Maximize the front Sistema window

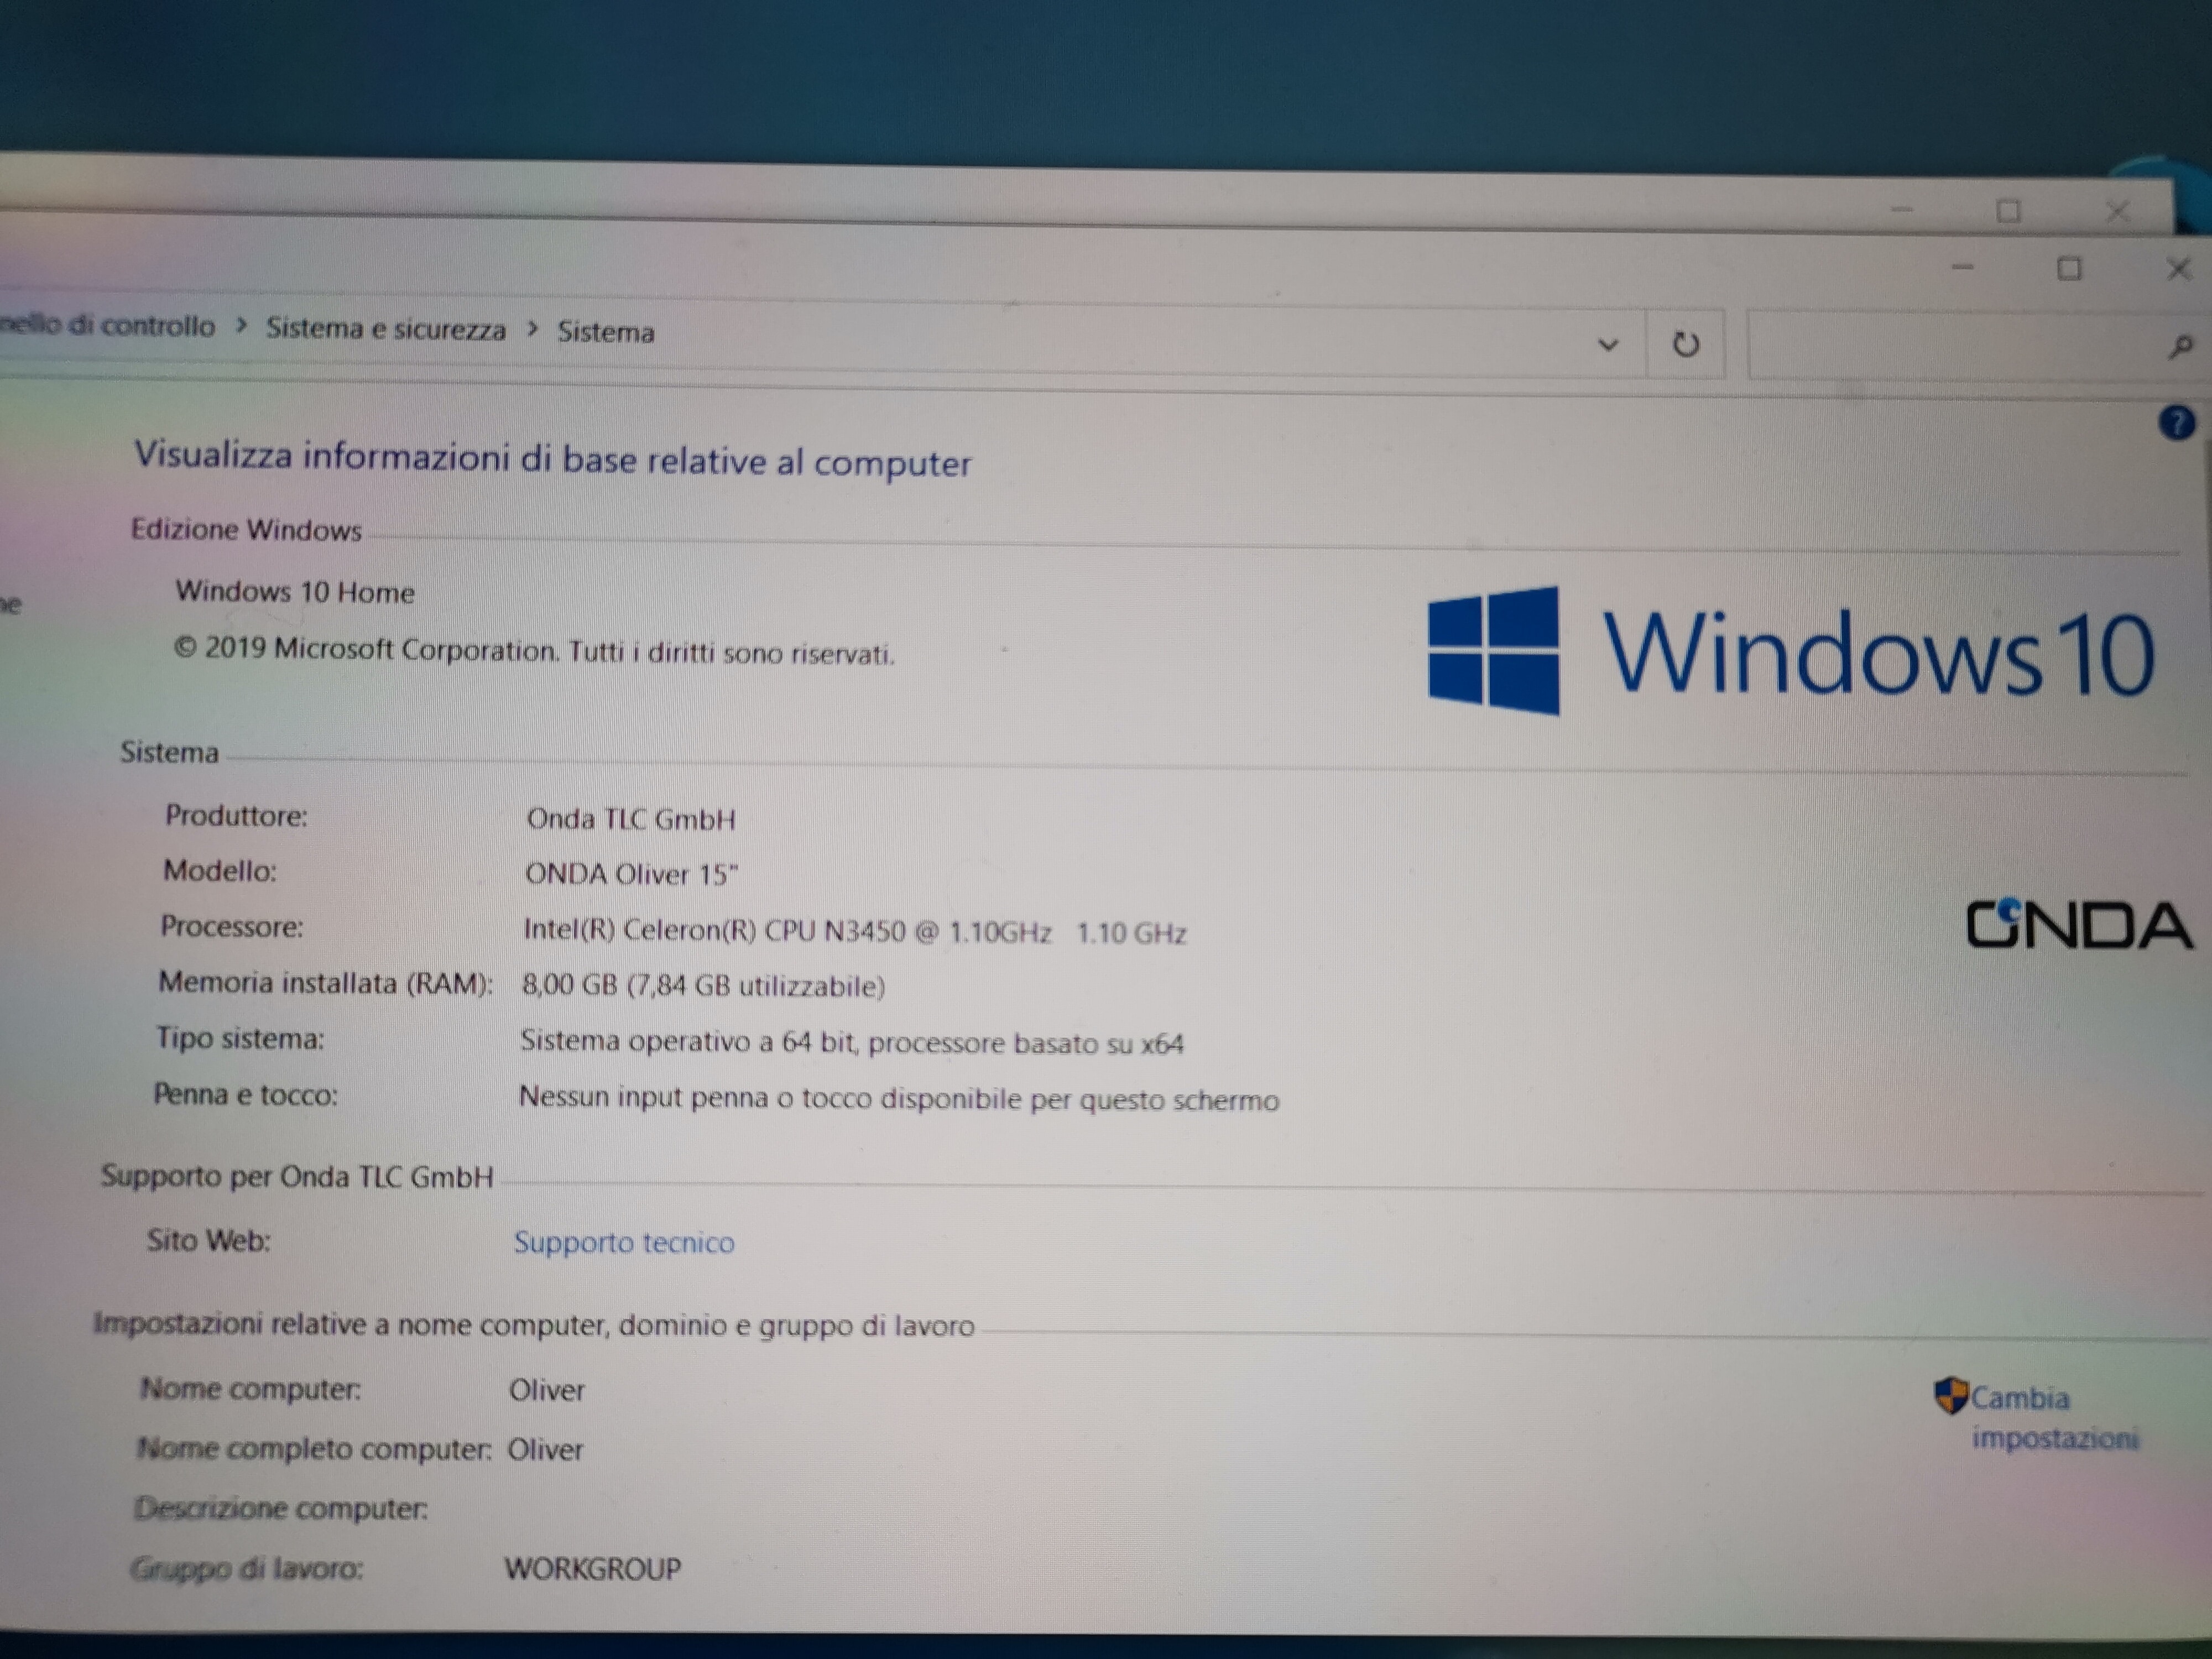point(2069,268)
